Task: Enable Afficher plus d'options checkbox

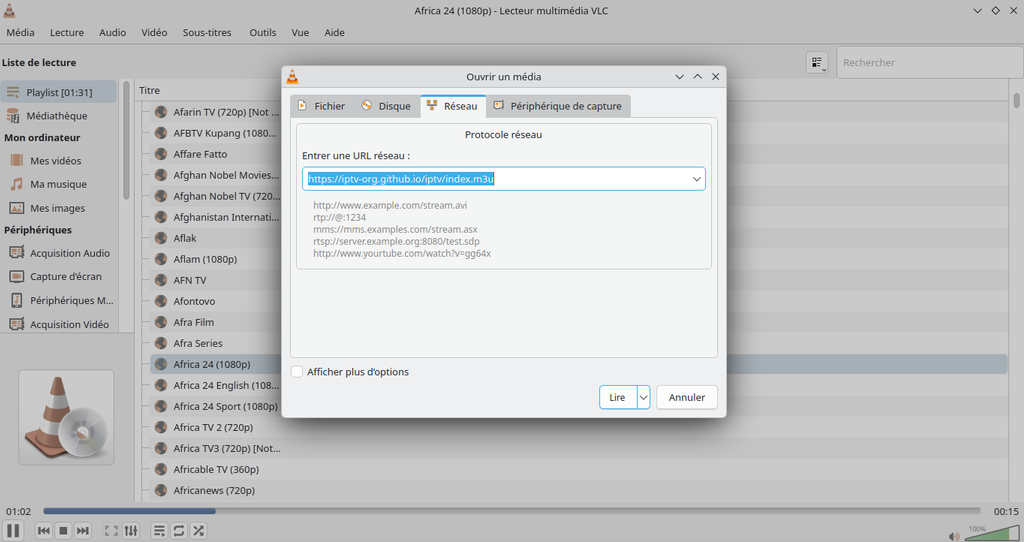Action: pos(297,372)
